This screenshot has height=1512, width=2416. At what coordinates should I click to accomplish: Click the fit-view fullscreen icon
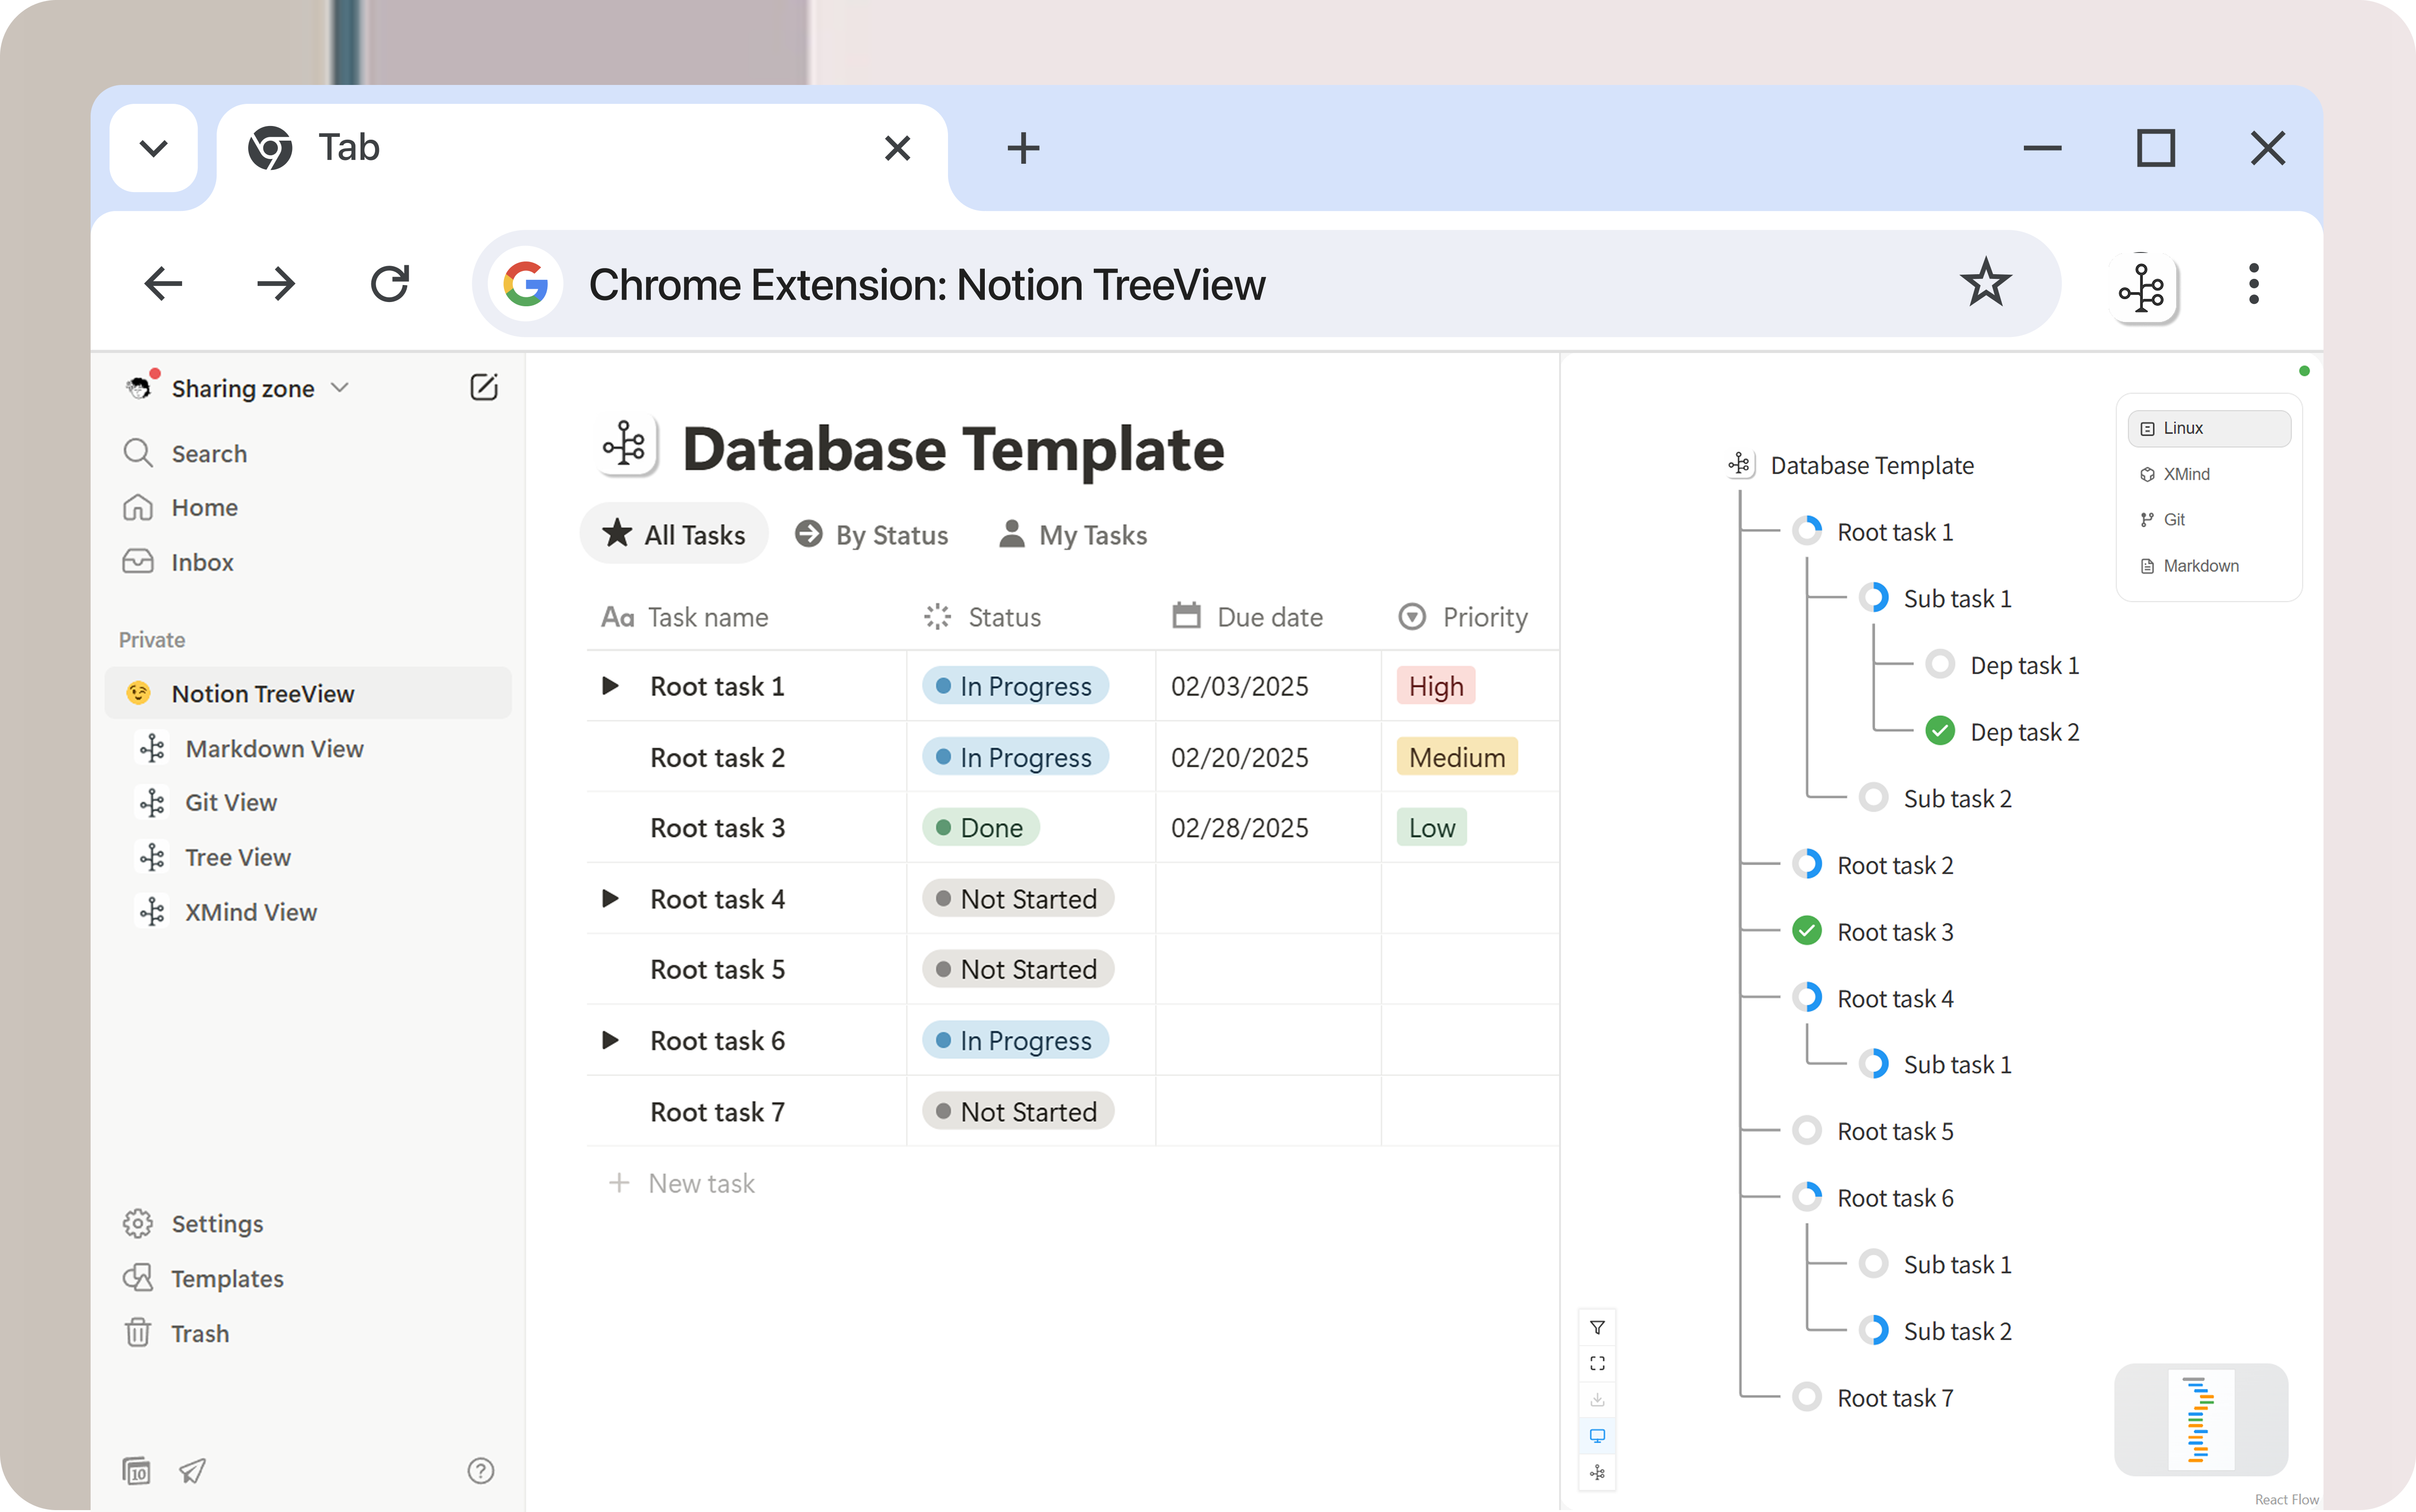[x=1597, y=1363]
